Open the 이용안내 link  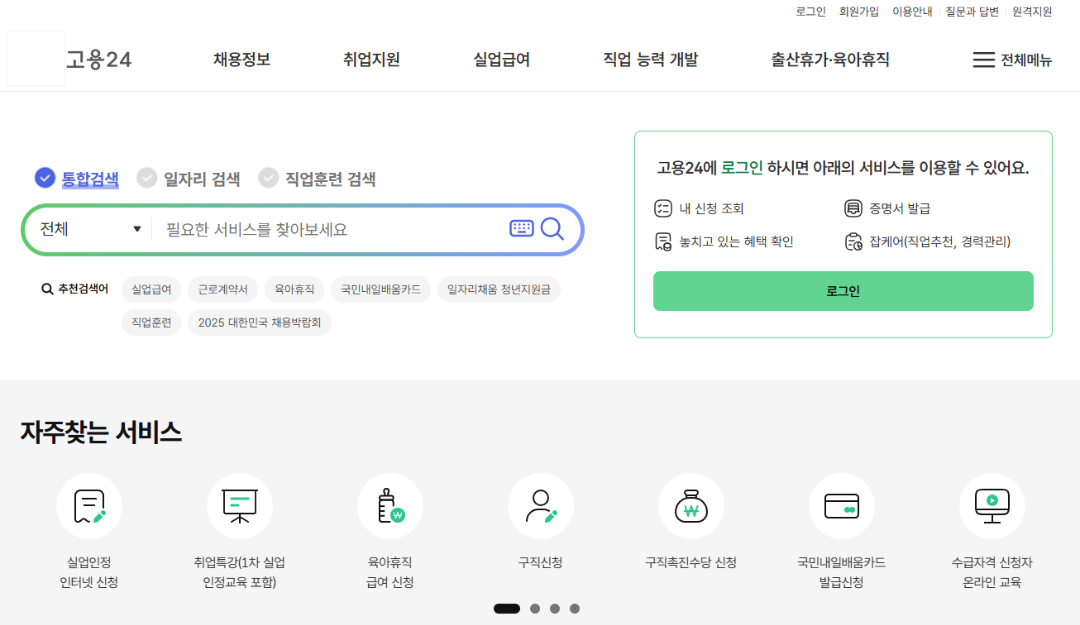912,12
